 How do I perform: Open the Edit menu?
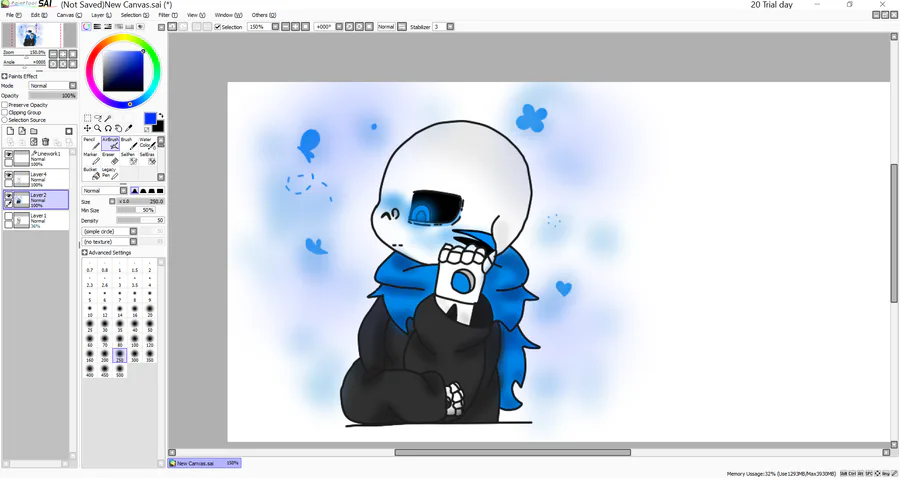coord(39,15)
